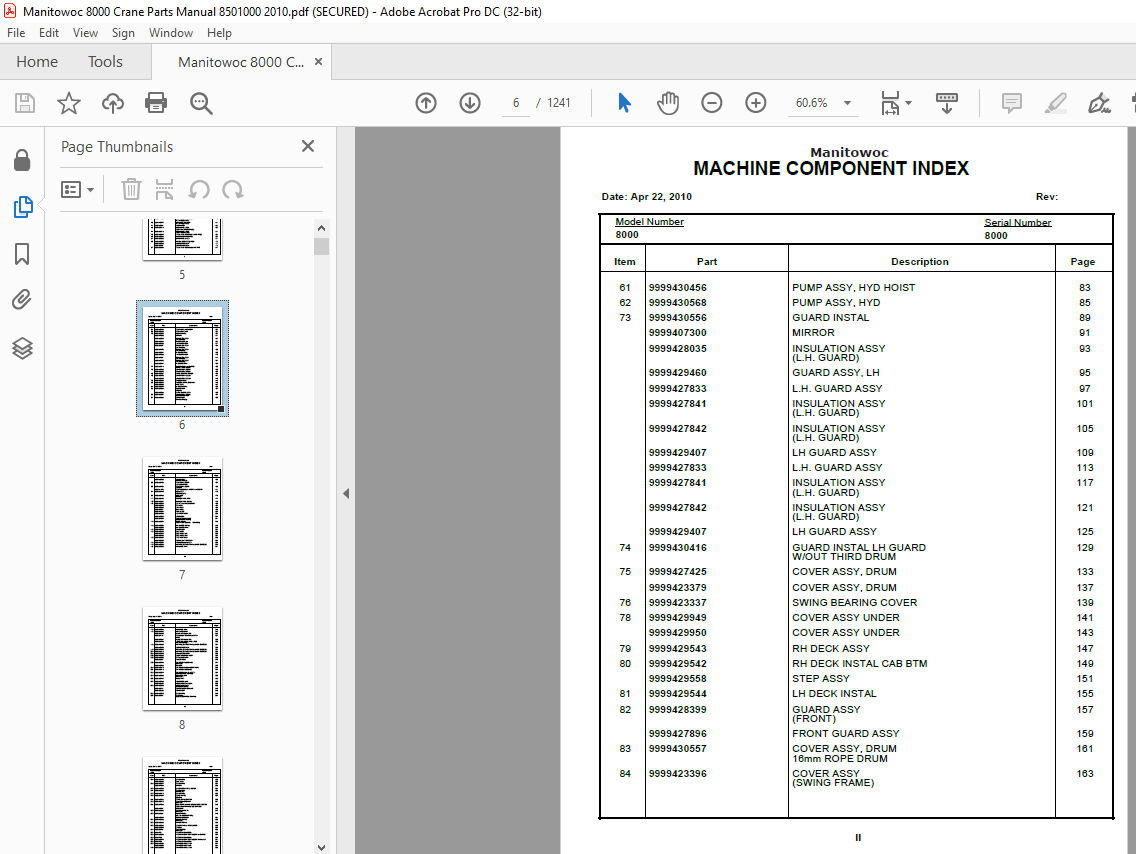Image resolution: width=1136 pixels, height=854 pixels.
Task: Click description PUMP ASSY, HYD HOIST
Action: [853, 288]
